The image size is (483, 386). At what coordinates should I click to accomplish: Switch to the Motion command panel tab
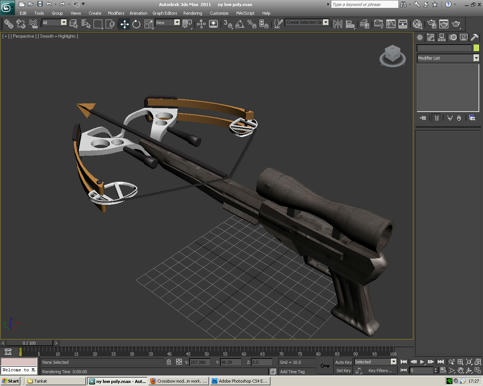click(452, 37)
